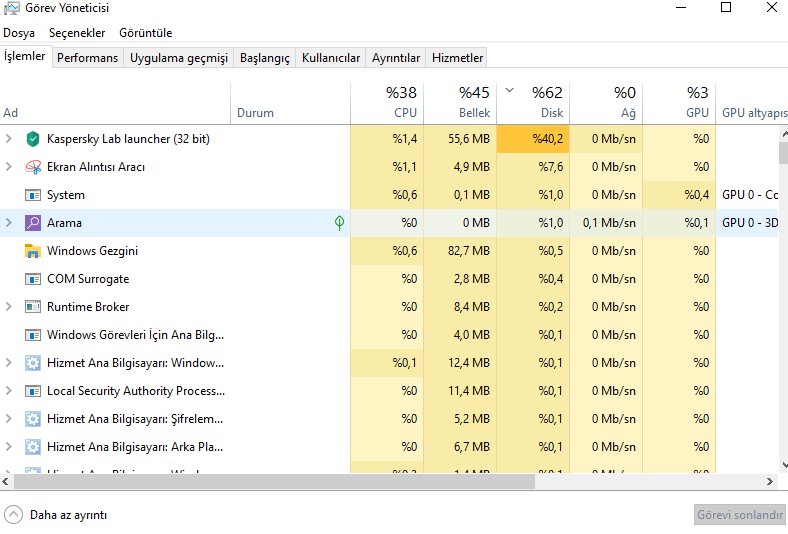Click the Hizmet Ana Bilgisayarı: Arka Pla... gear icon
The height and width of the screenshot is (534, 788).
[x=33, y=447]
